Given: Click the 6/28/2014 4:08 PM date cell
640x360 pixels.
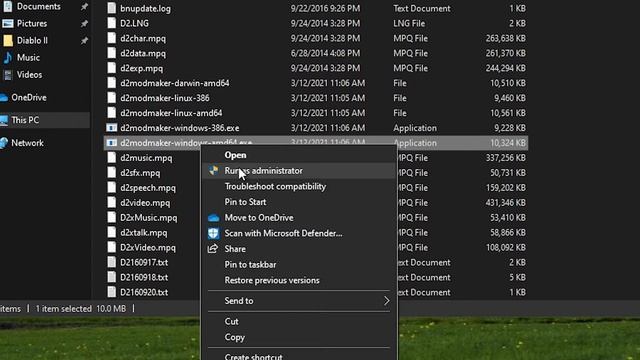Looking at the screenshot, I should (325, 53).
